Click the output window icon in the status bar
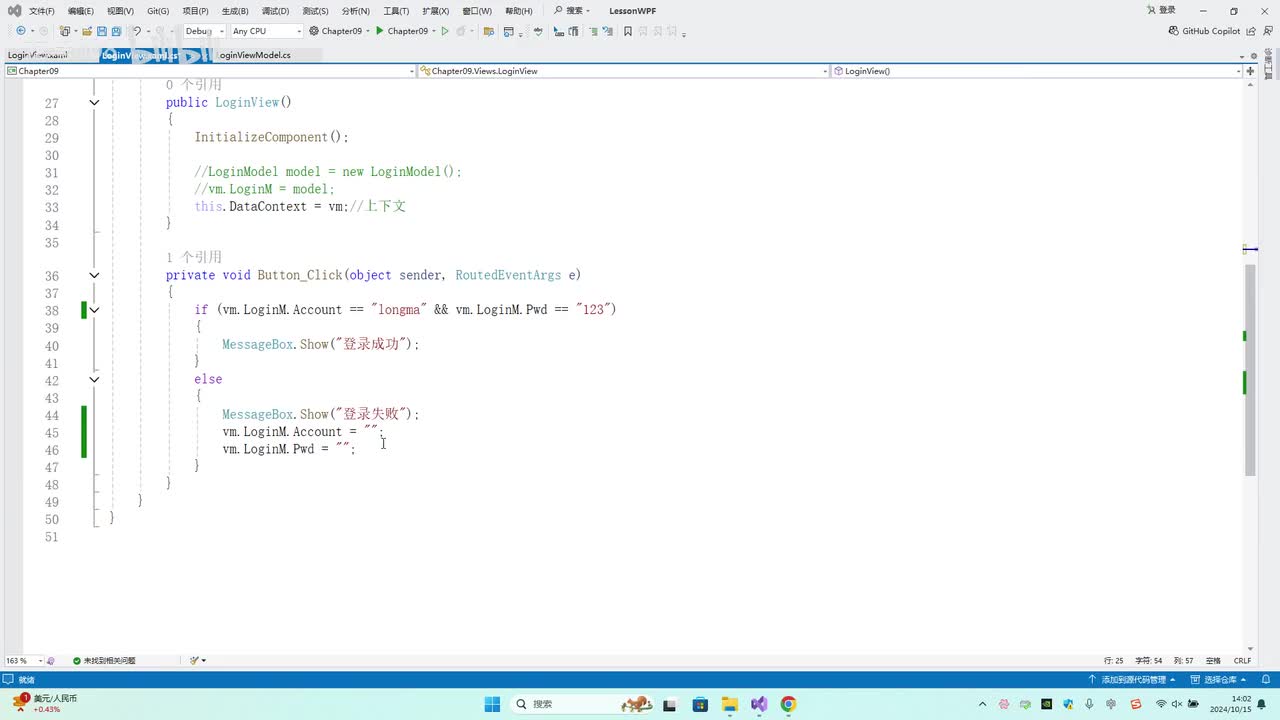The width and height of the screenshot is (1280, 720). [10, 679]
